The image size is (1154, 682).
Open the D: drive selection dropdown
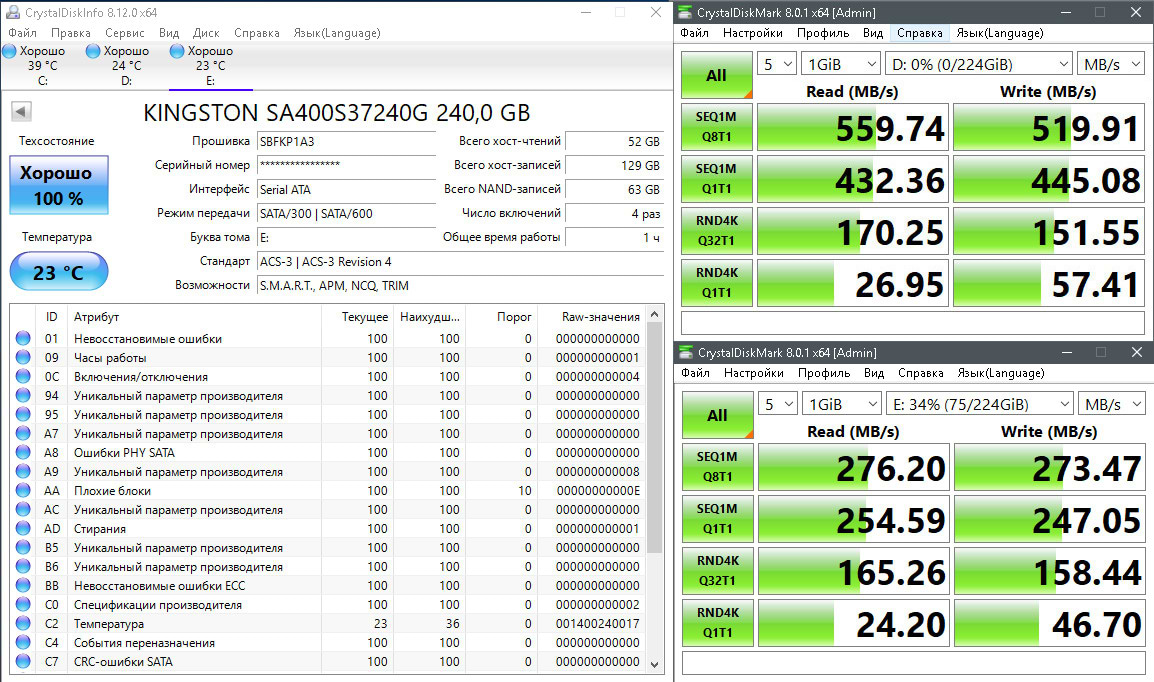[979, 64]
